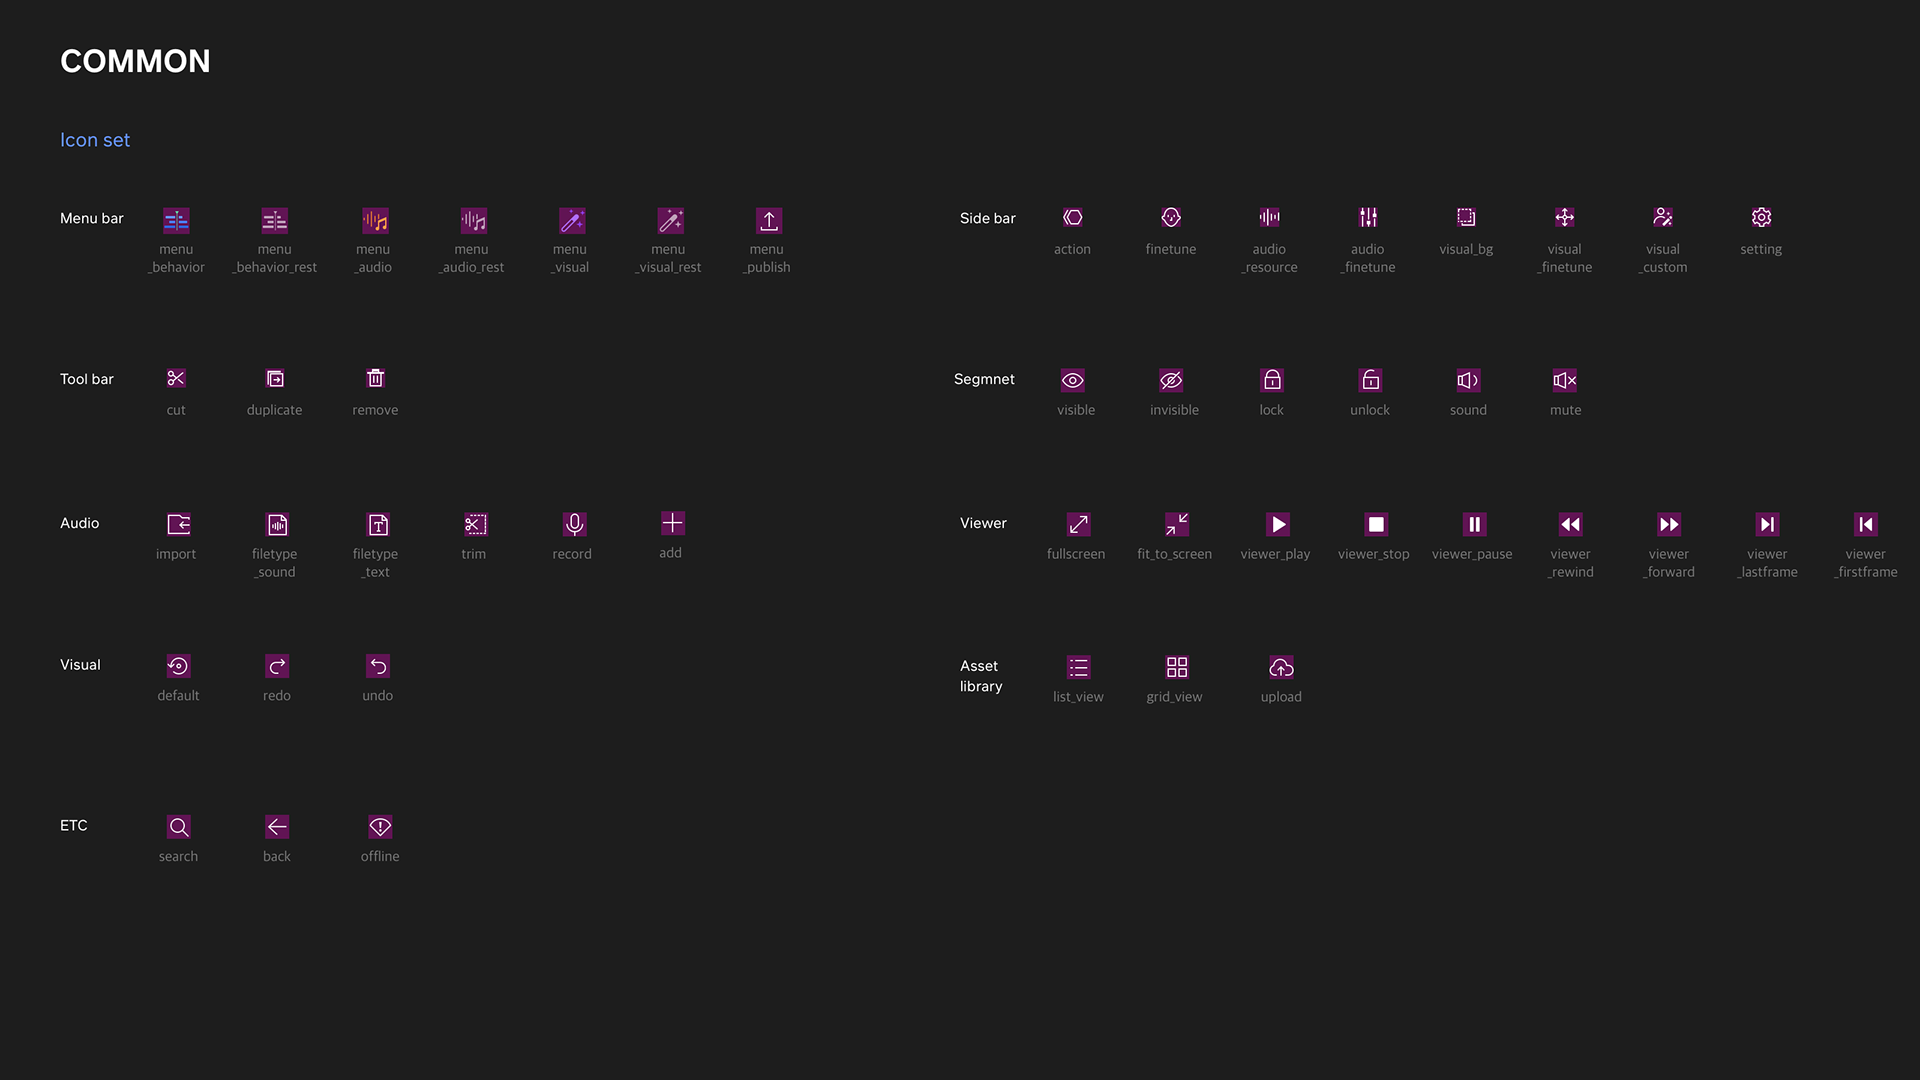
Task: Toggle the invisible crossed-eye icon
Action: click(1171, 380)
